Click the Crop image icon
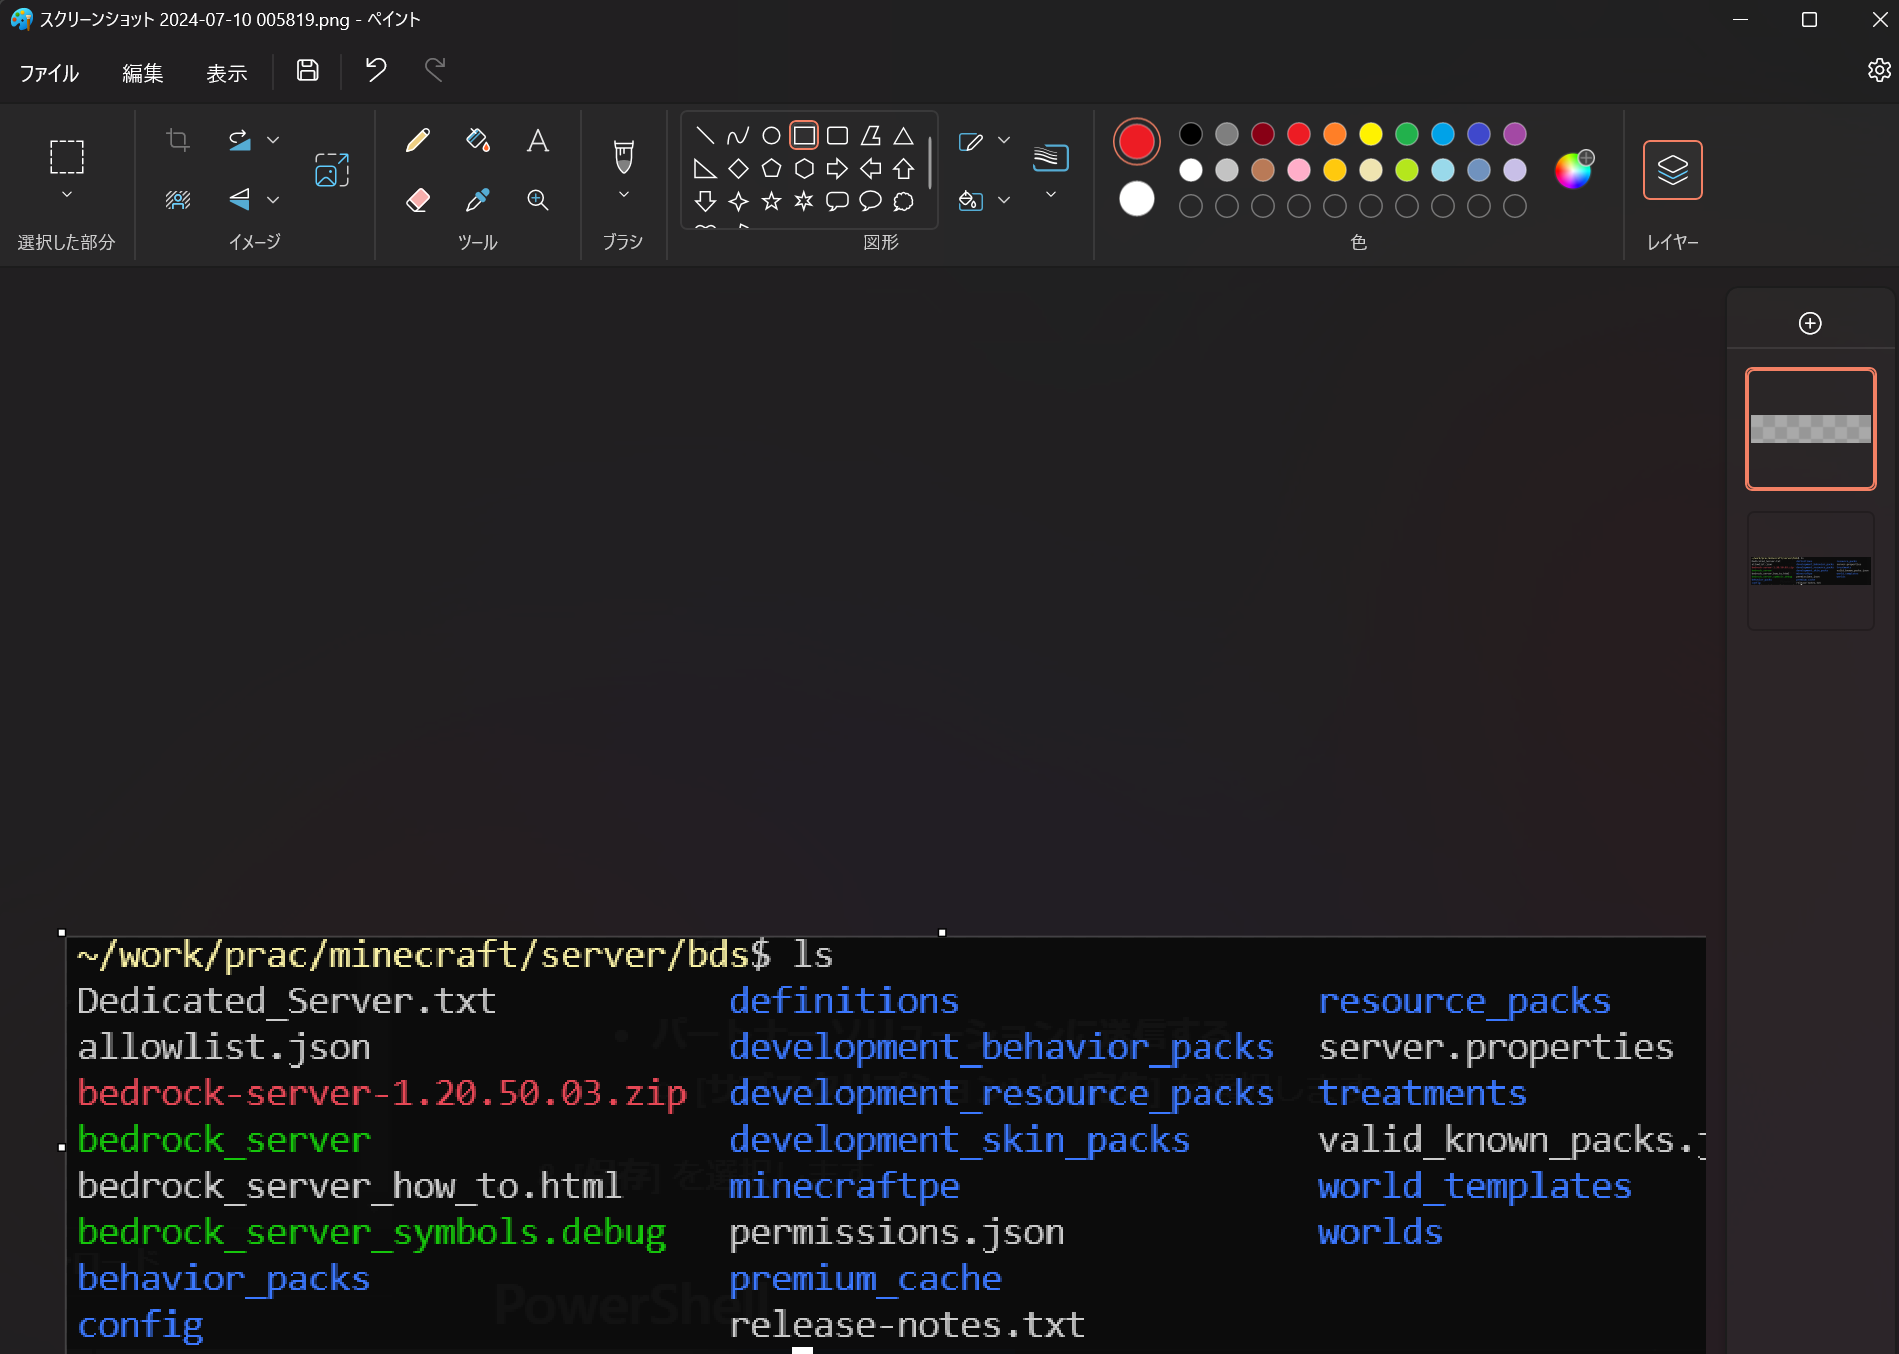 [x=178, y=141]
